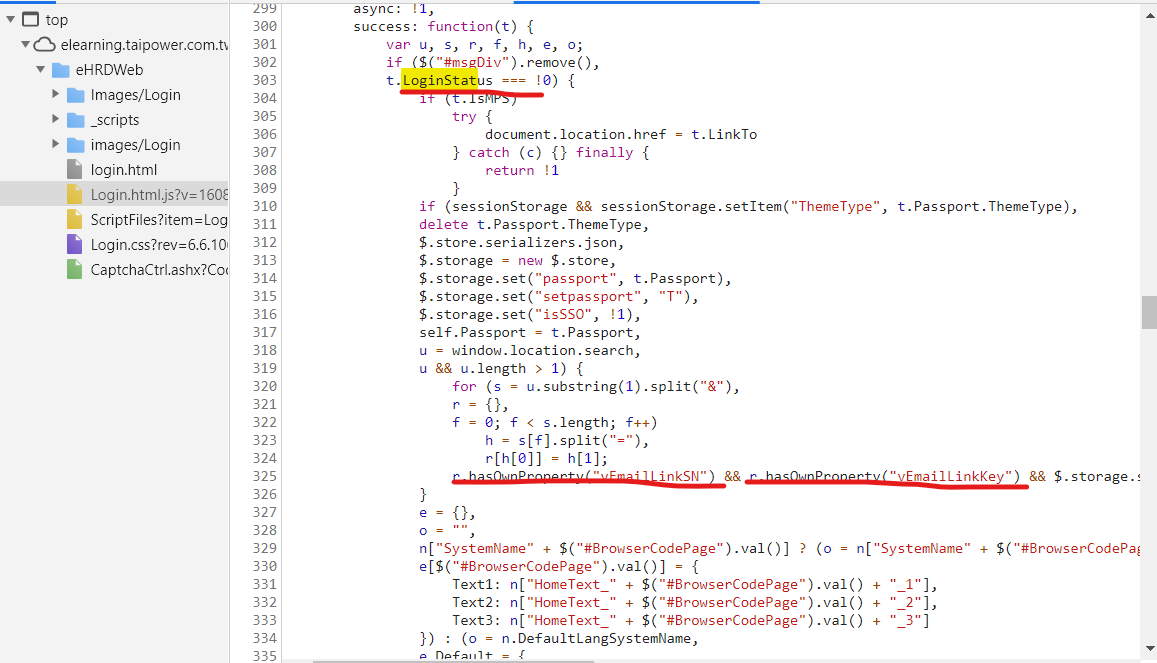Click n.DefaultLangSystemName on line 334
Image resolution: width=1157 pixels, height=663 pixels.
click(x=595, y=639)
